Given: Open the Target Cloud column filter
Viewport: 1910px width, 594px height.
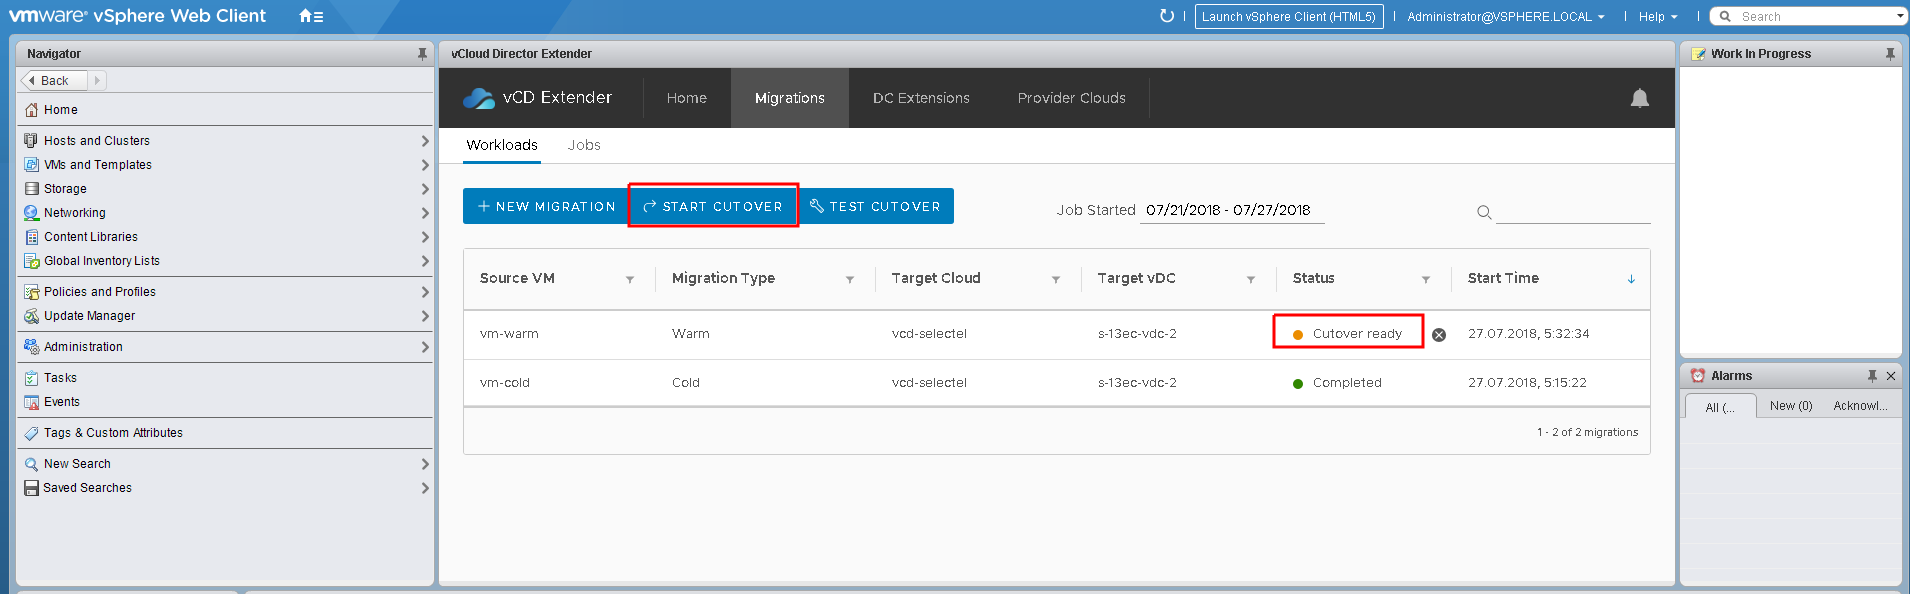Looking at the screenshot, I should coord(1056,280).
